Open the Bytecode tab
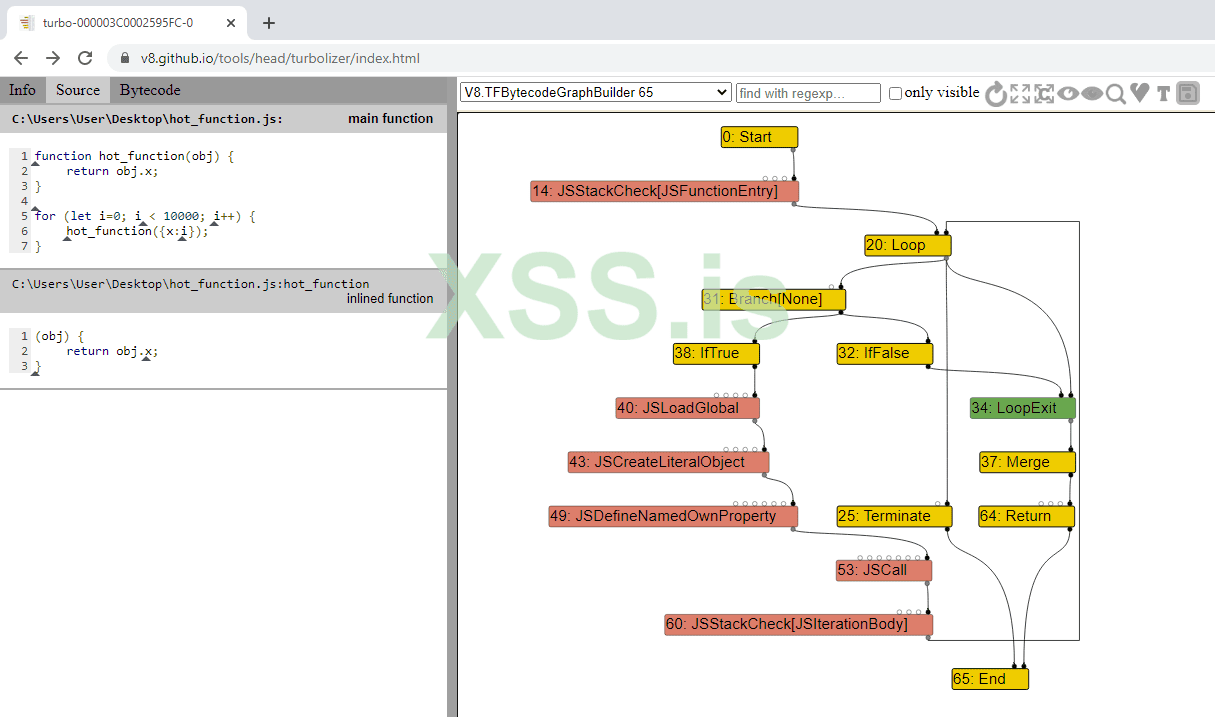Image resolution: width=1215 pixels, height=717 pixels. point(150,90)
